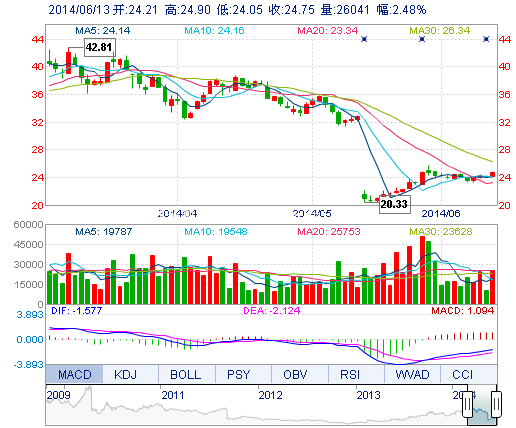Open the WVAD indicator tab
This screenshot has height=428, width=516.
[412, 374]
